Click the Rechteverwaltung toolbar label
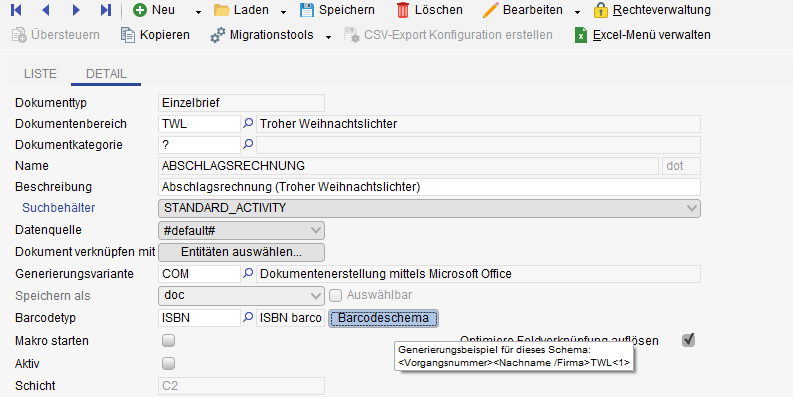 tap(662, 10)
